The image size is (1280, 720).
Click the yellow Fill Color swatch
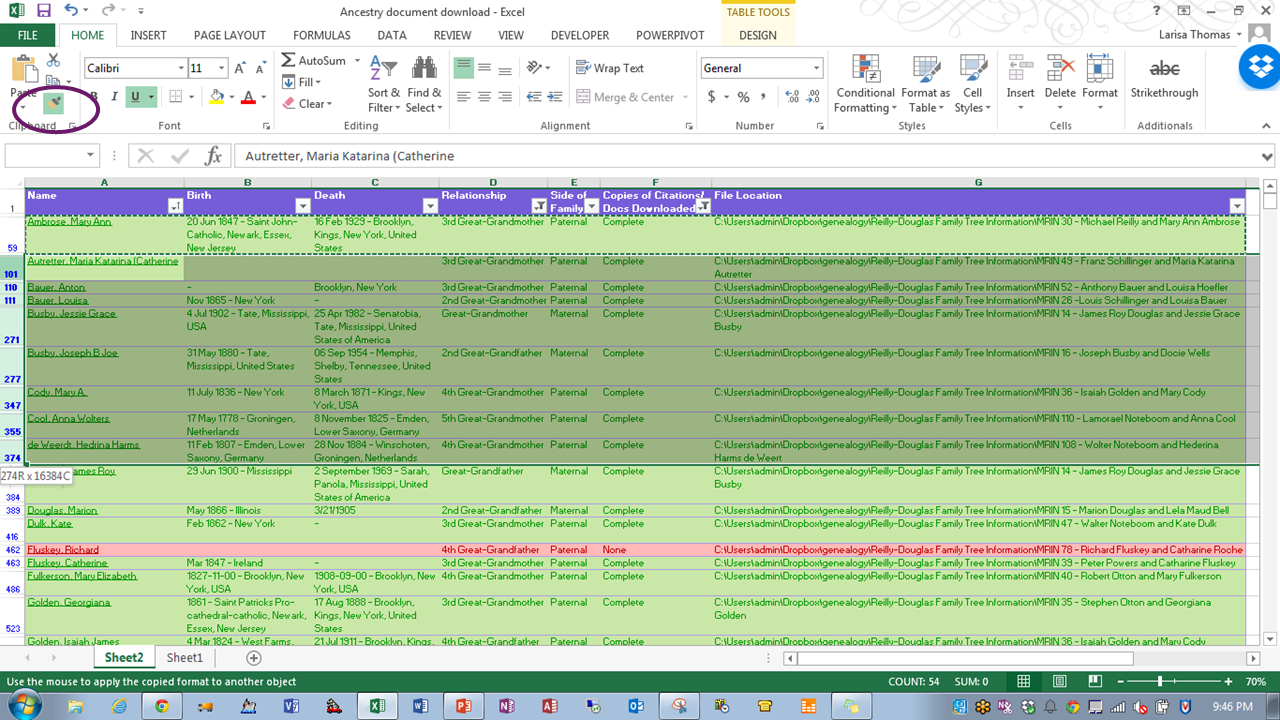point(216,97)
